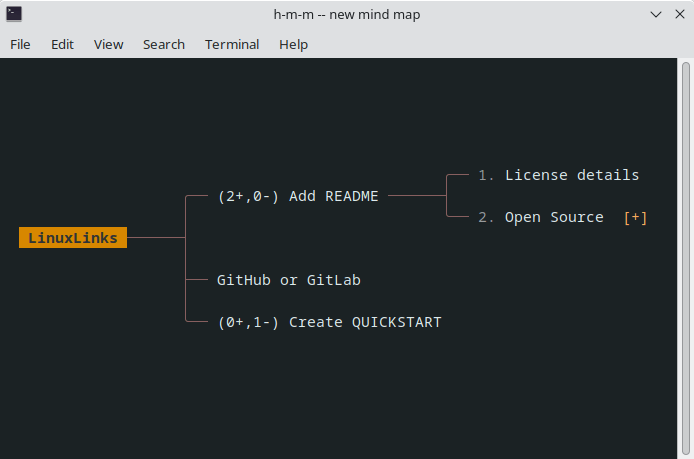
Task: Open the Edit menu
Action: click(x=63, y=44)
